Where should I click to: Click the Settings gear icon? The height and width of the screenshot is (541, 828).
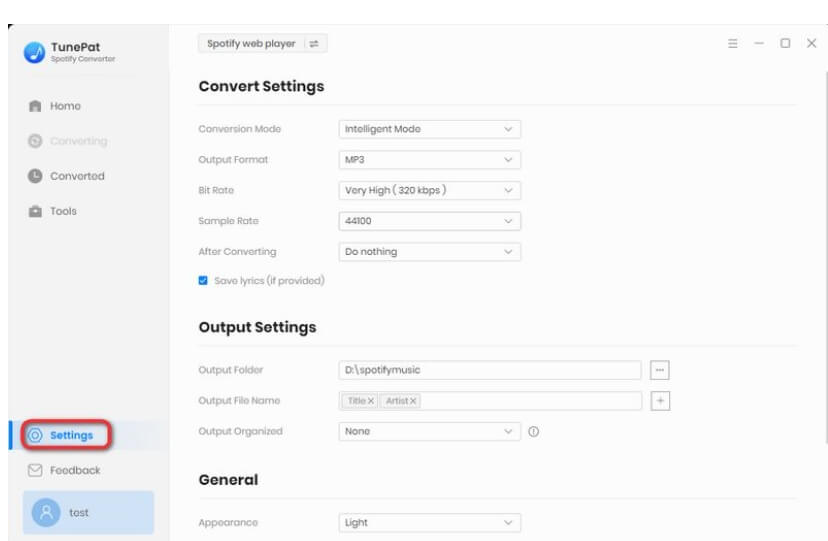pos(35,435)
